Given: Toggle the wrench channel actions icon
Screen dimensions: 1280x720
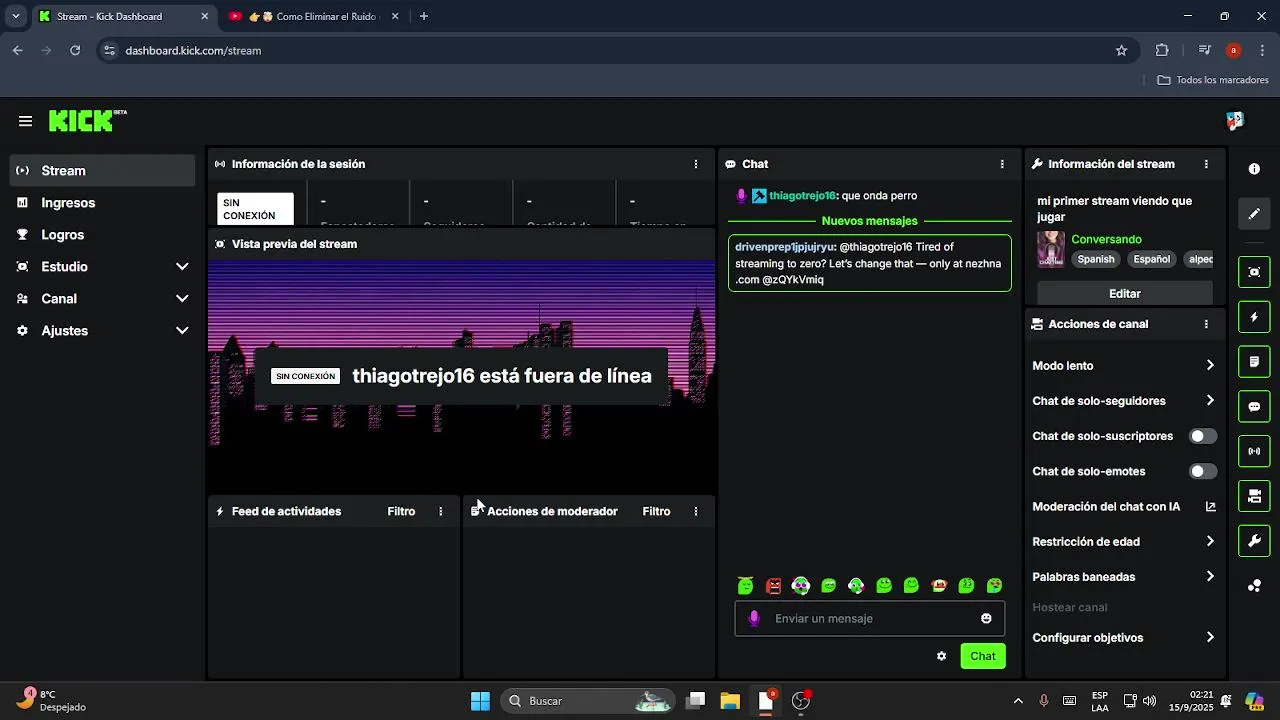Looking at the screenshot, I should (1254, 541).
